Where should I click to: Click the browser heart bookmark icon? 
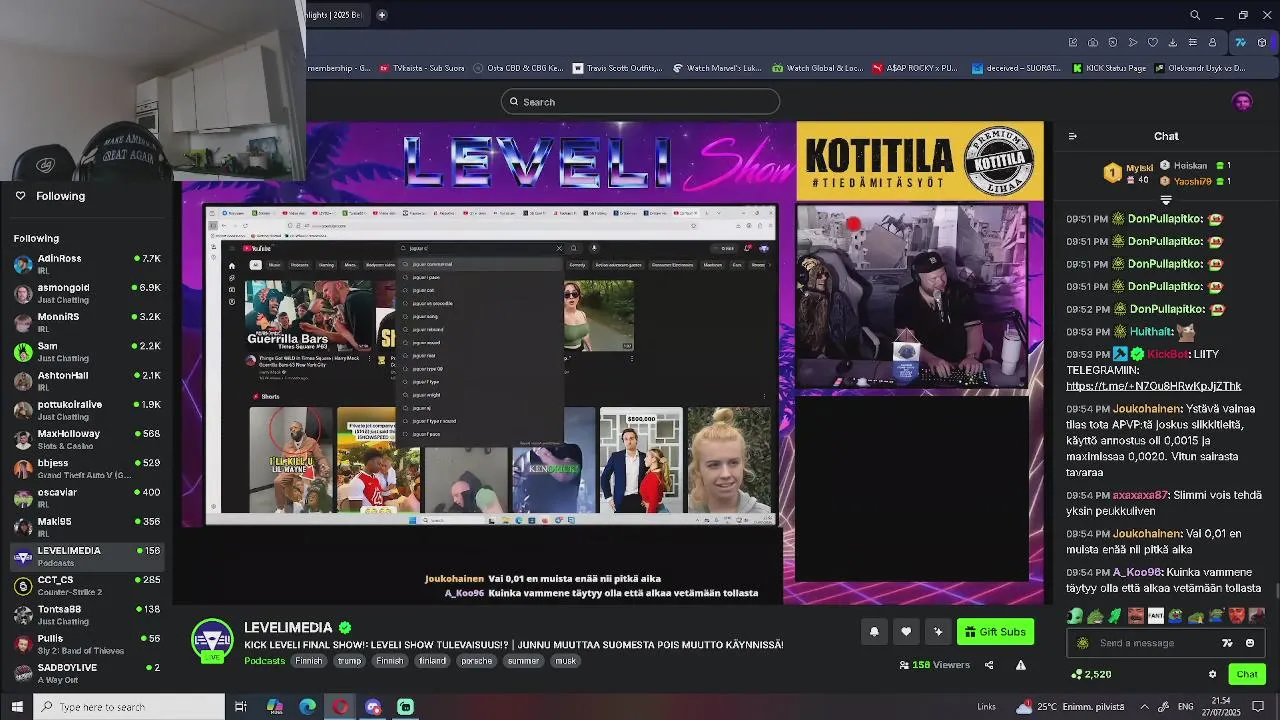pos(1152,42)
